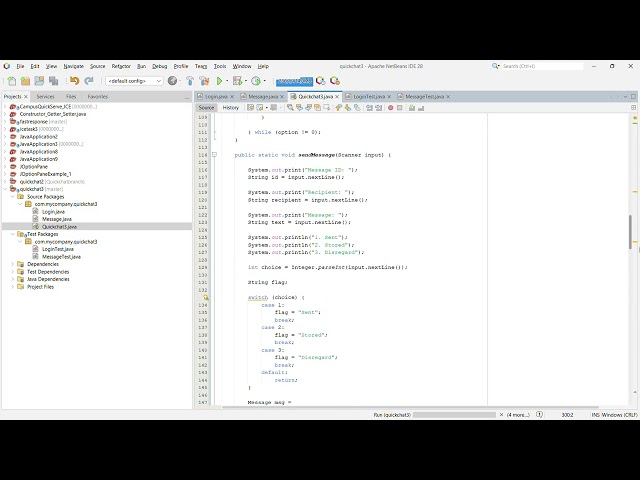Image resolution: width=640 pixels, height=480 pixels.
Task: Click the red Start Macro Recording icon
Action: [391, 107]
